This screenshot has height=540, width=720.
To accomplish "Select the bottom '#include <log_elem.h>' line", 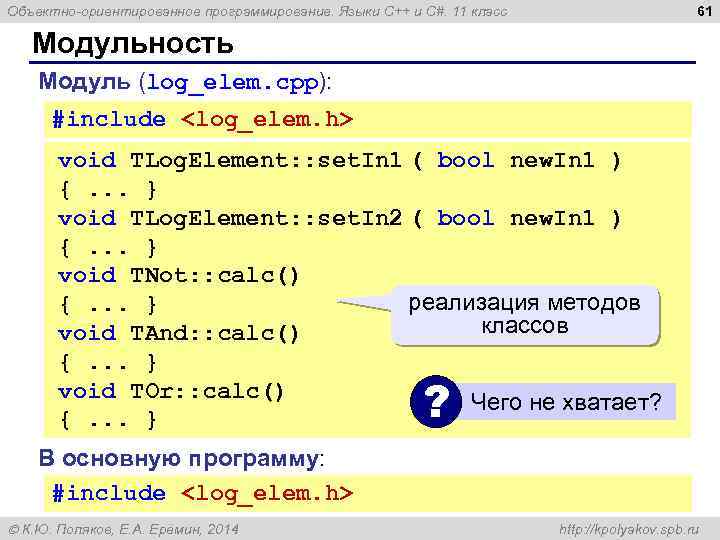I will [x=202, y=494].
